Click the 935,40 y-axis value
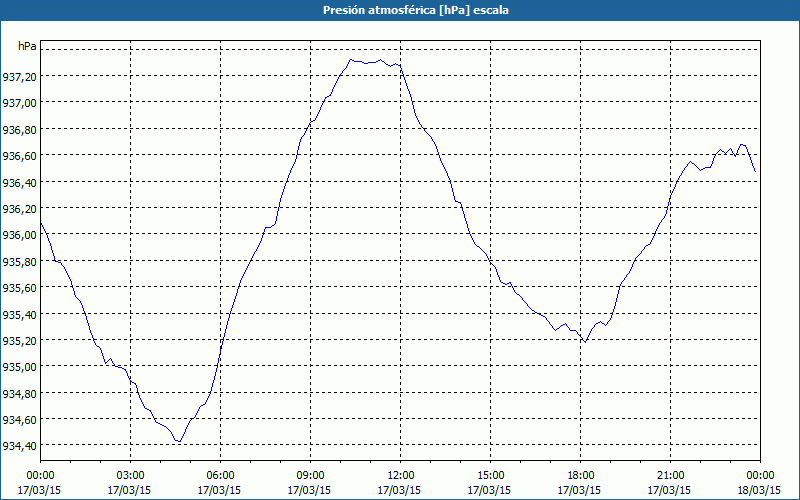 (x=19, y=314)
